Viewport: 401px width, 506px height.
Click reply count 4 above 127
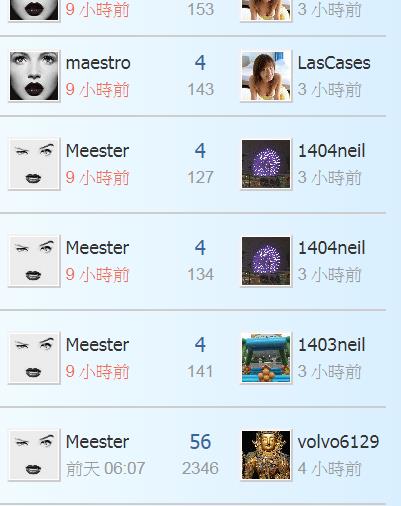(x=200, y=151)
